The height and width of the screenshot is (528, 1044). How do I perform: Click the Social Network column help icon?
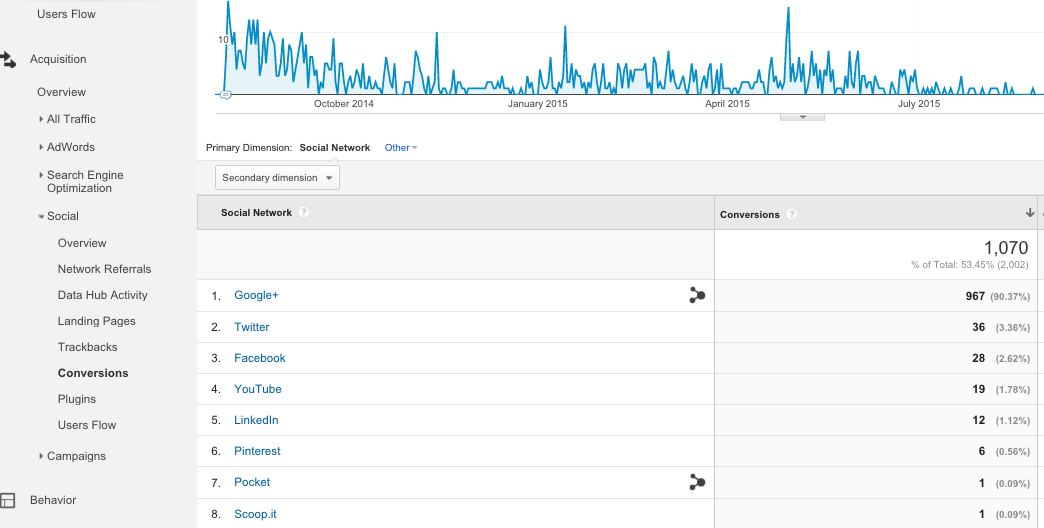click(x=304, y=212)
